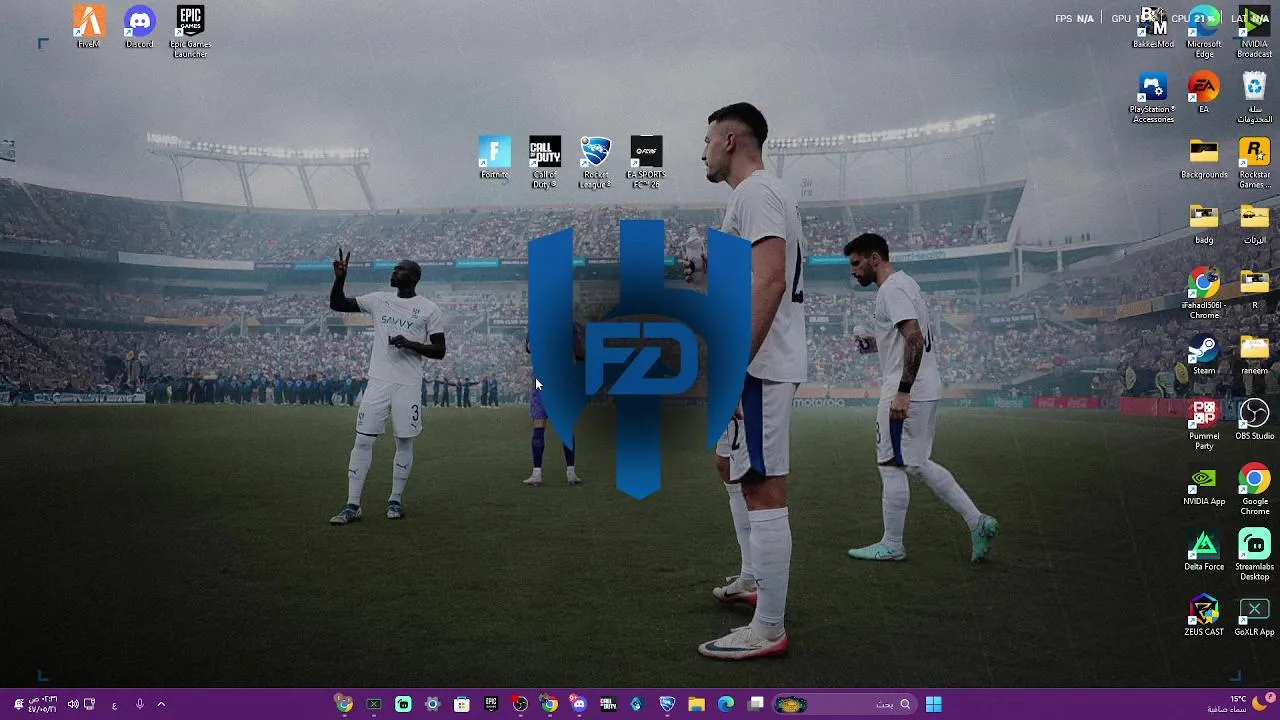Open the input language indicator in tray

click(x=114, y=704)
